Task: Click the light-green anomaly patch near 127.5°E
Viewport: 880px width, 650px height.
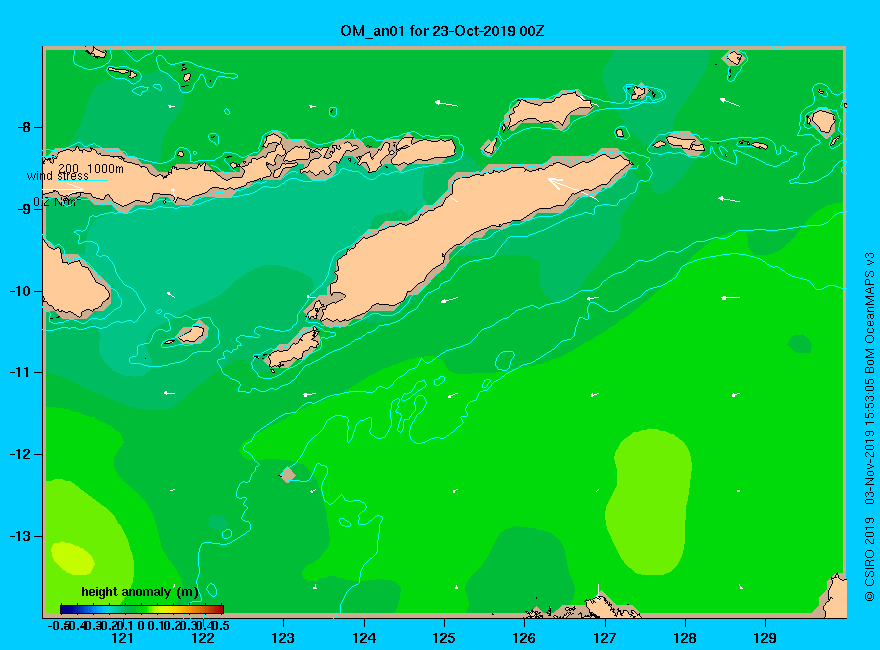Action: (x=649, y=501)
